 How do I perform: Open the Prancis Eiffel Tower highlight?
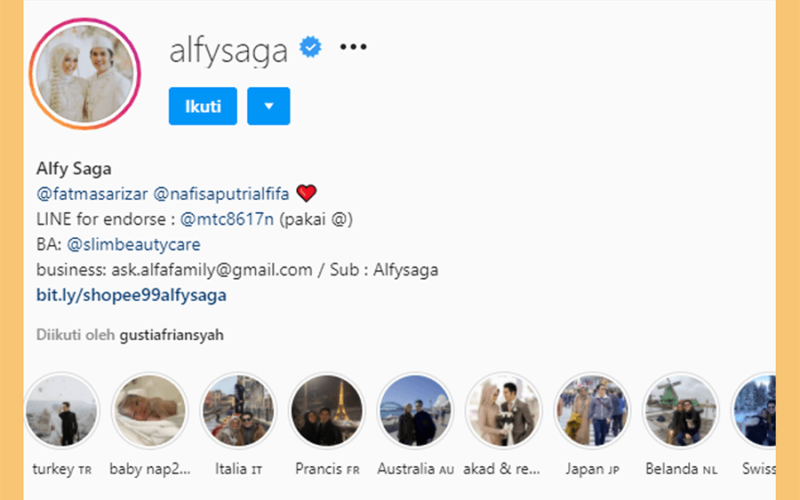point(327,410)
